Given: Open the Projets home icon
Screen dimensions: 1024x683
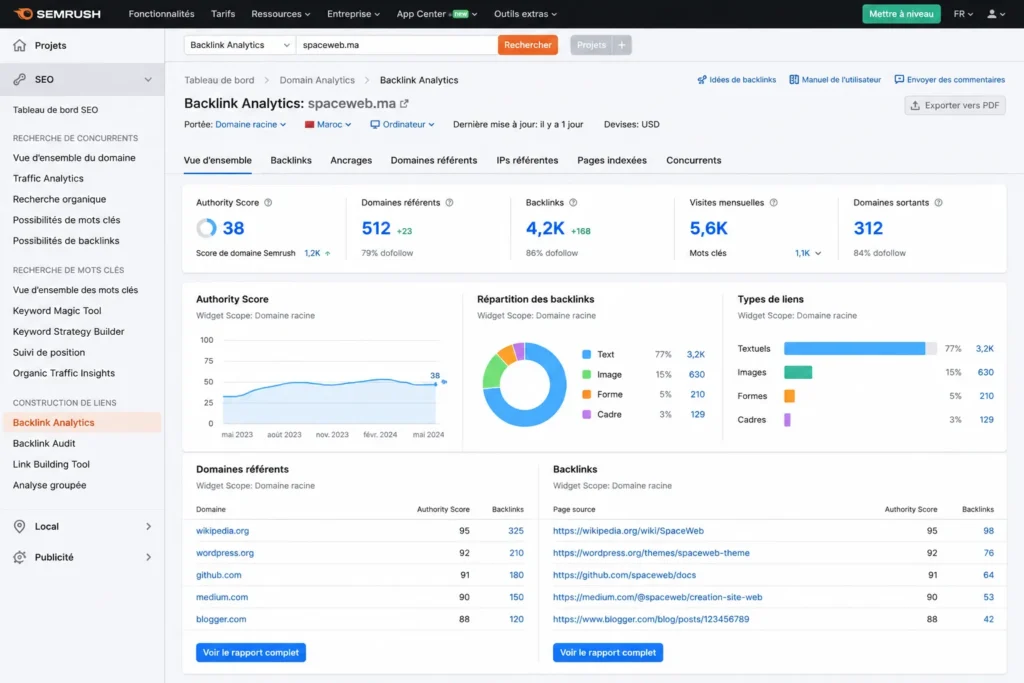Looking at the screenshot, I should point(20,45).
